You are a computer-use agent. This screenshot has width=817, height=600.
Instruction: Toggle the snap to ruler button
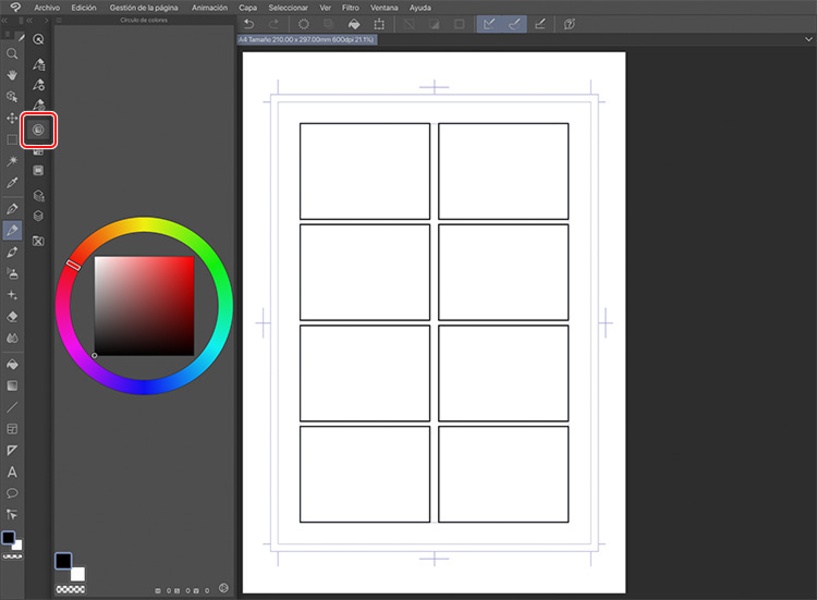click(489, 23)
